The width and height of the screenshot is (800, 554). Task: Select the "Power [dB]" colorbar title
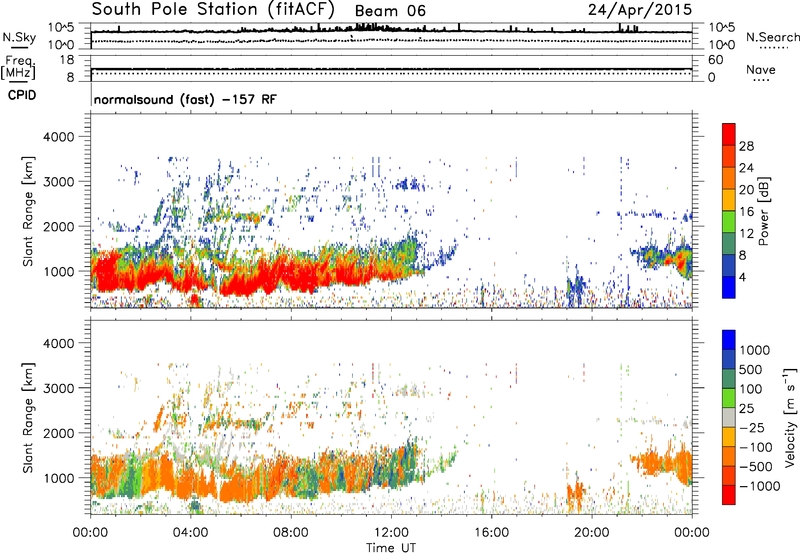(764, 211)
